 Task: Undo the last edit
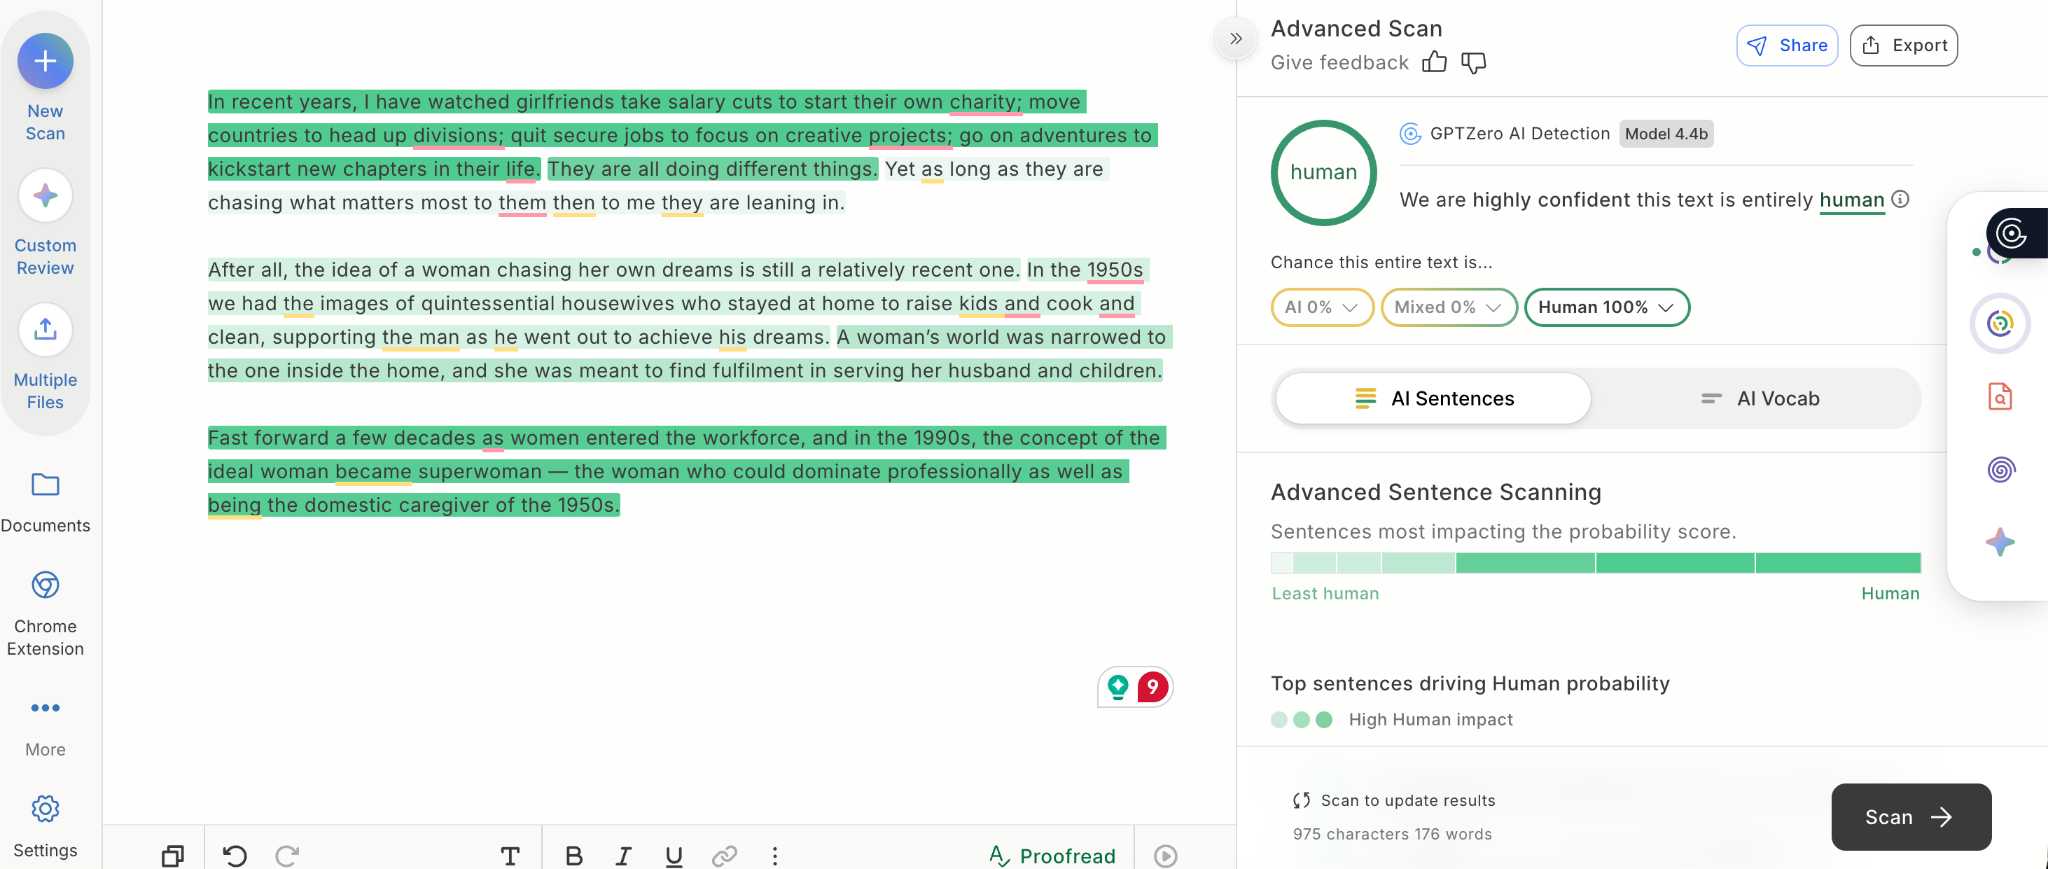(234, 856)
